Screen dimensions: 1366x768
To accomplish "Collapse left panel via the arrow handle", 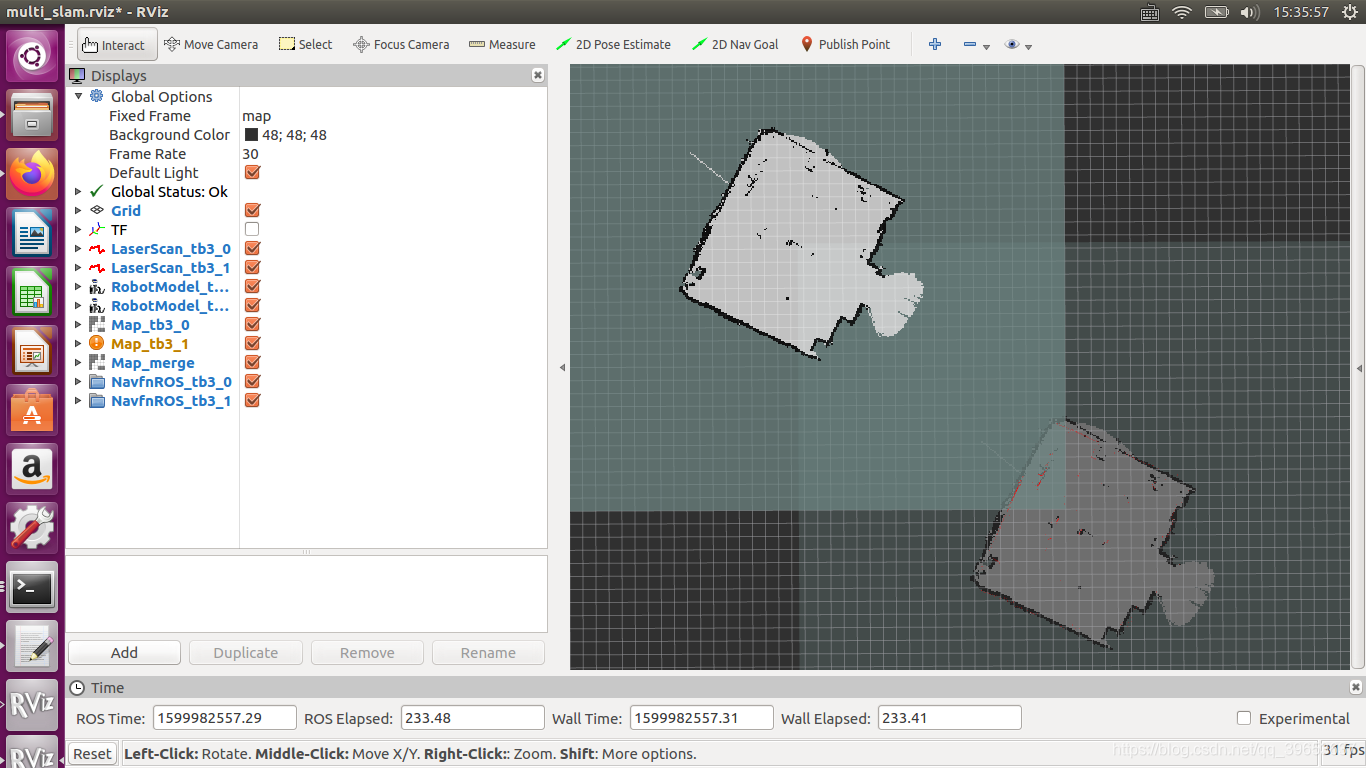I will 561,368.
